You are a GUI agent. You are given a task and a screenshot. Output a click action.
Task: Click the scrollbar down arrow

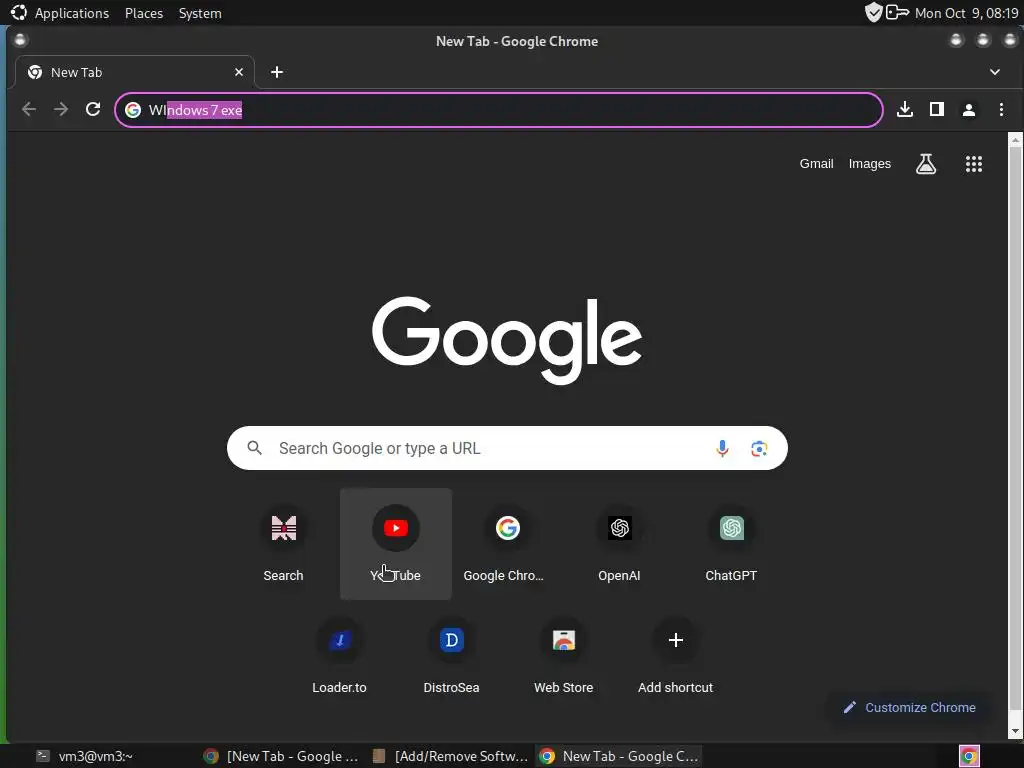point(1016,731)
